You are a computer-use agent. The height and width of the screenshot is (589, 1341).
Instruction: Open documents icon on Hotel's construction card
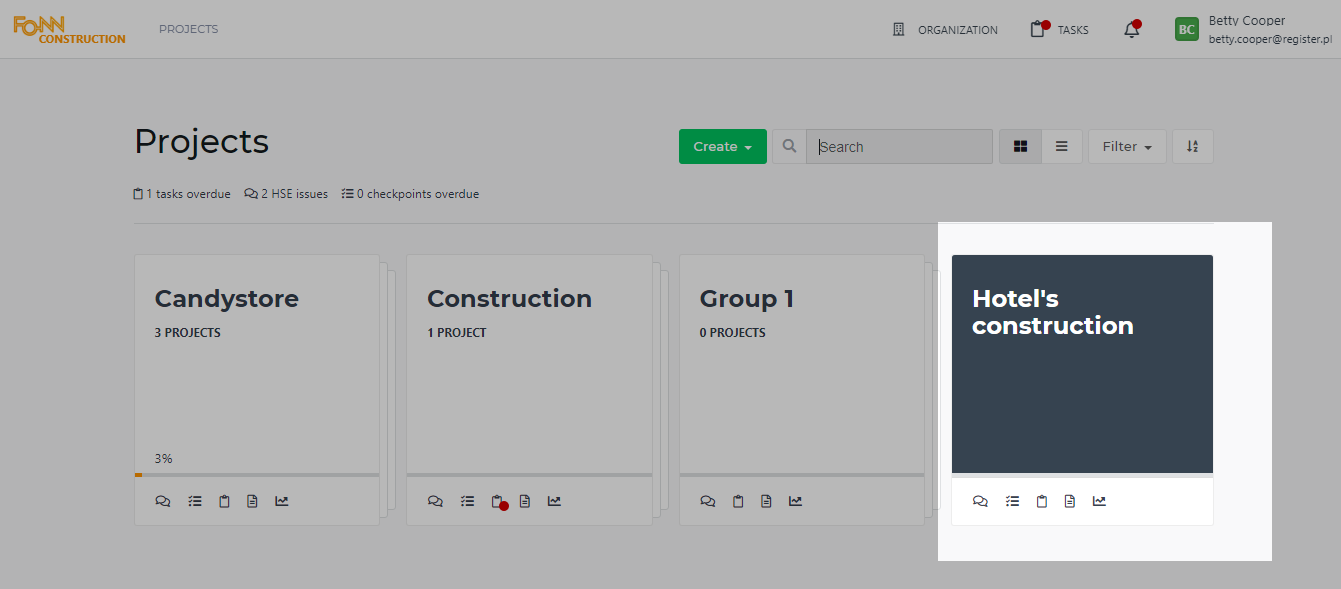coord(1070,501)
